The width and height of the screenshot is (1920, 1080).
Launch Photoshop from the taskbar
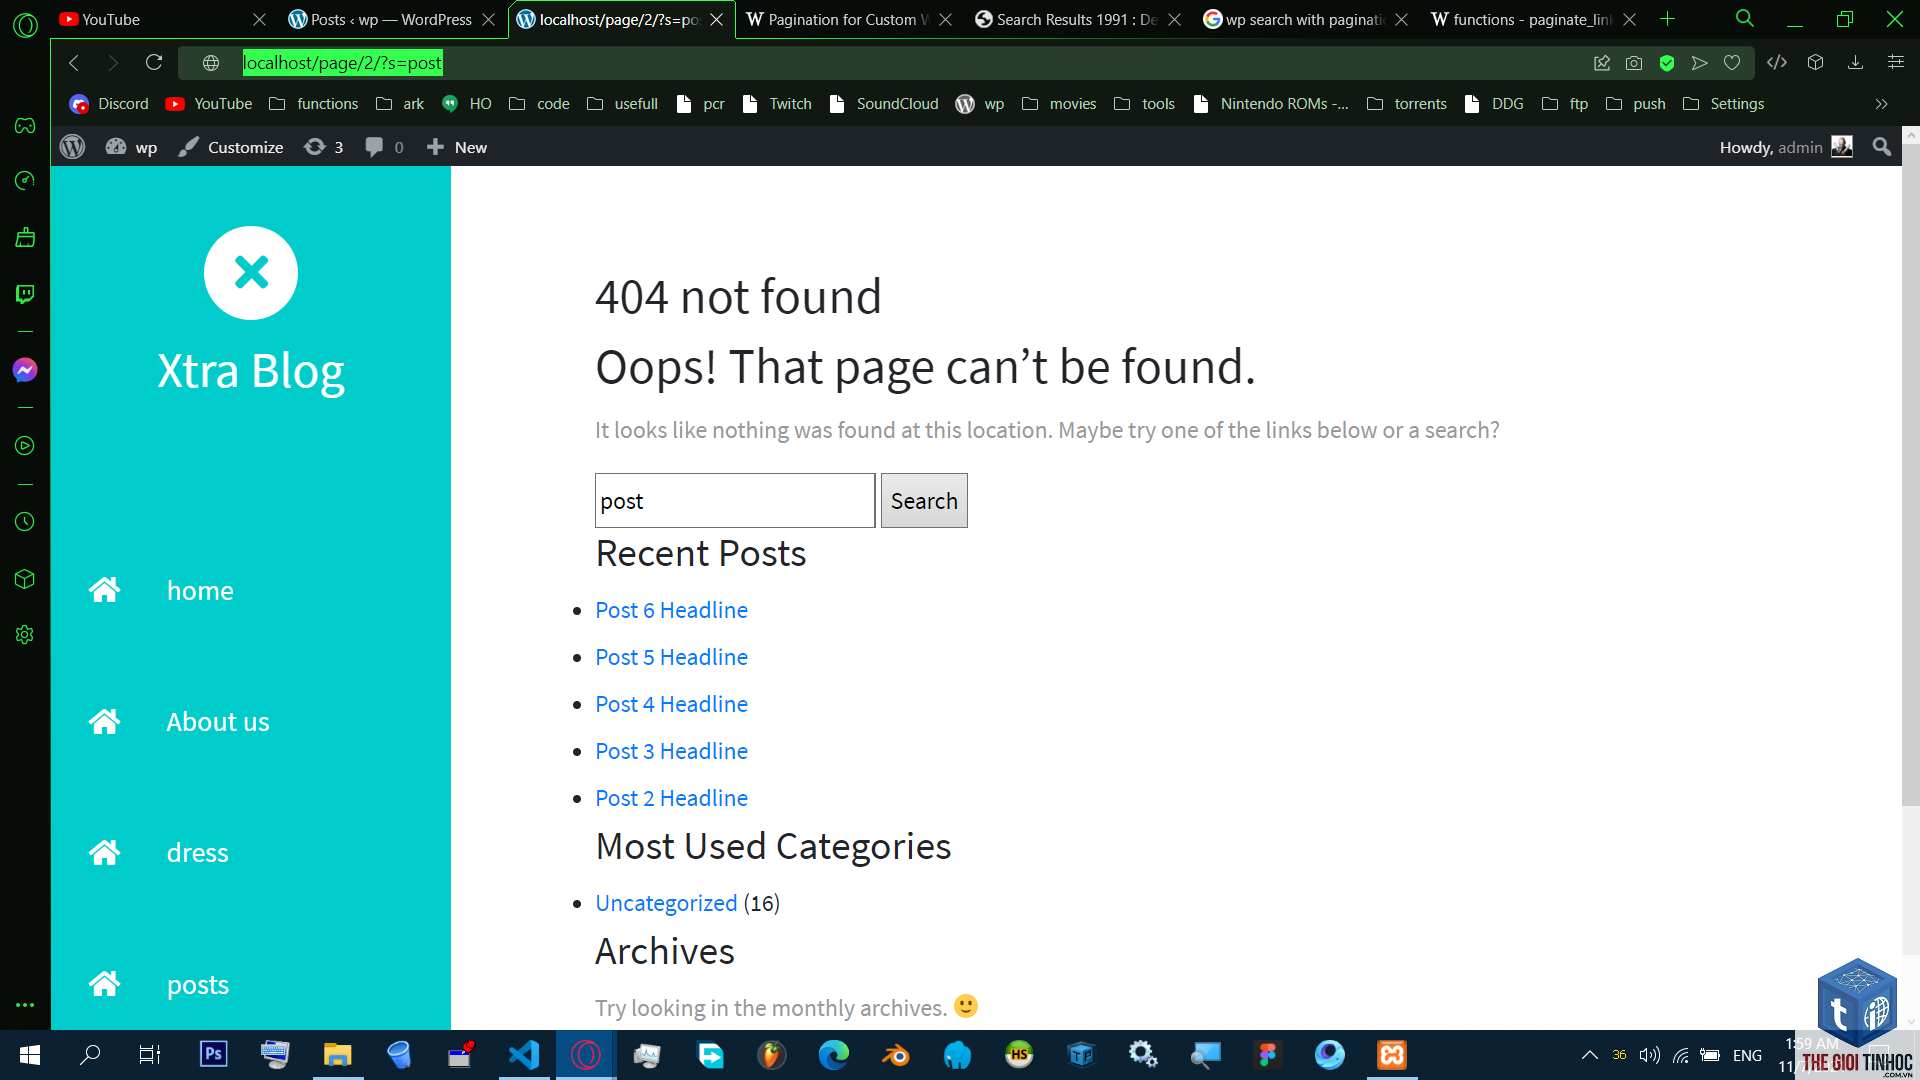click(x=214, y=1055)
